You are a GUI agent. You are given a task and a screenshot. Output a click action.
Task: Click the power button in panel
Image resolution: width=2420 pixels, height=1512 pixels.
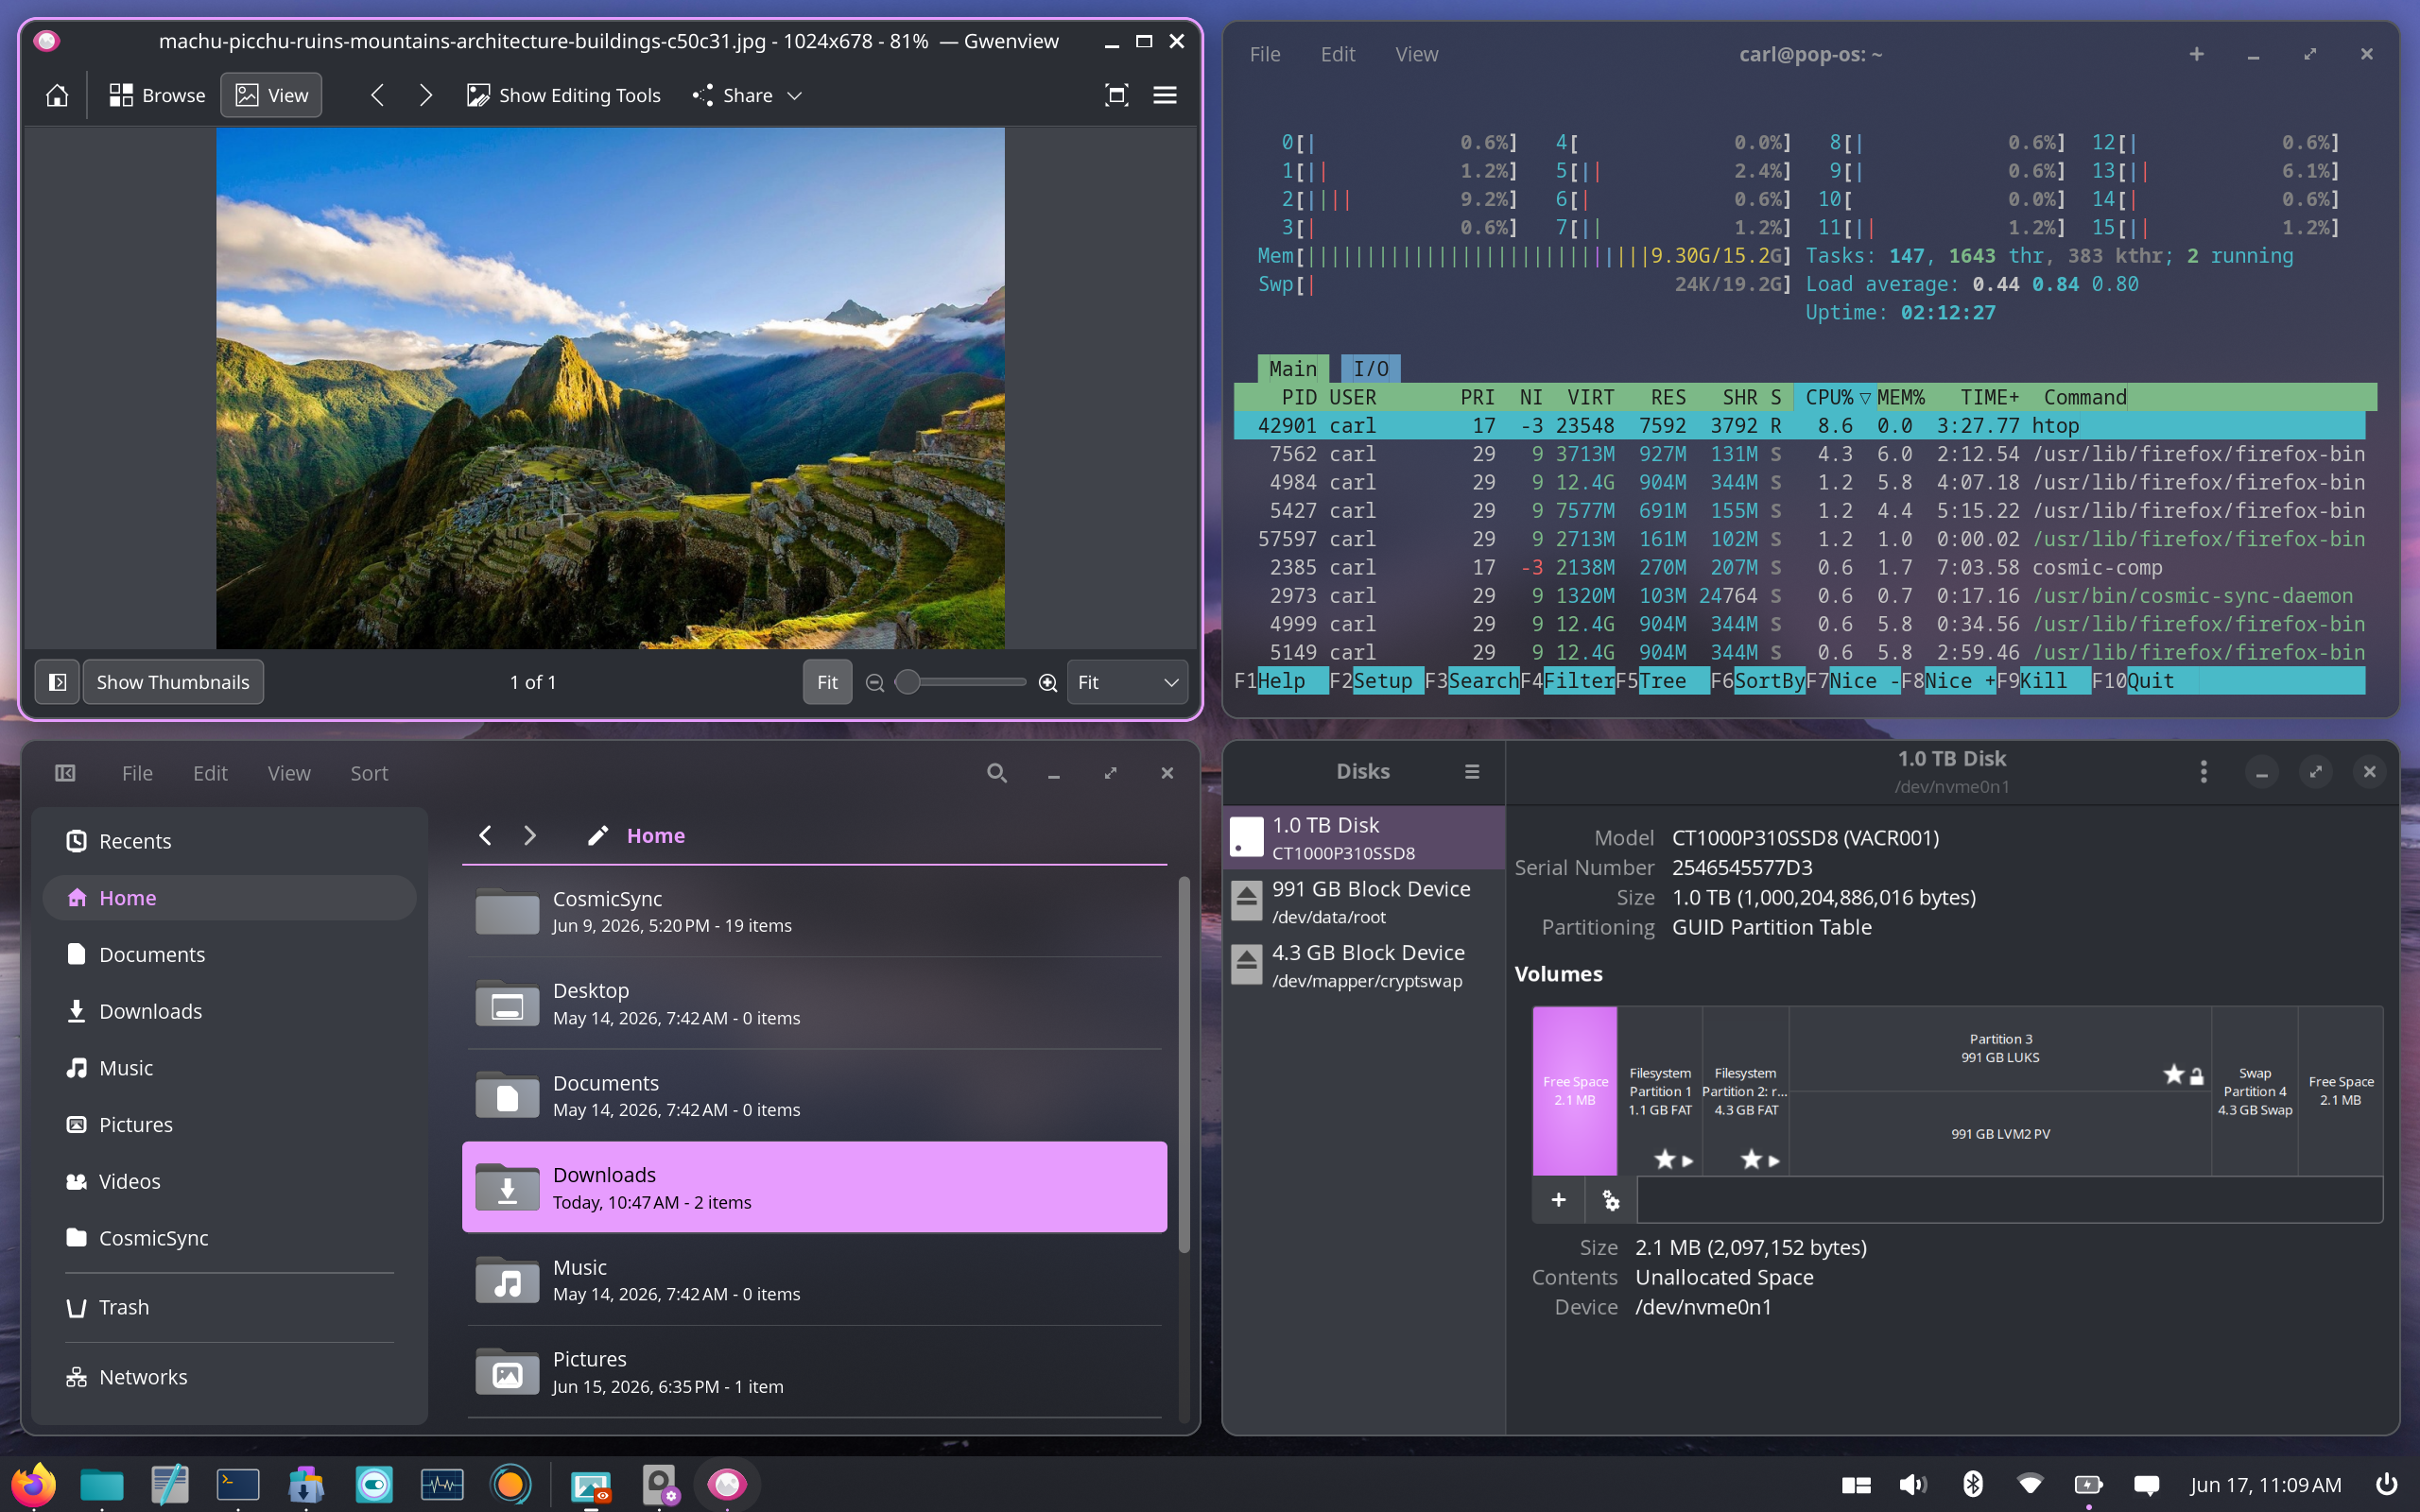2386,1484
